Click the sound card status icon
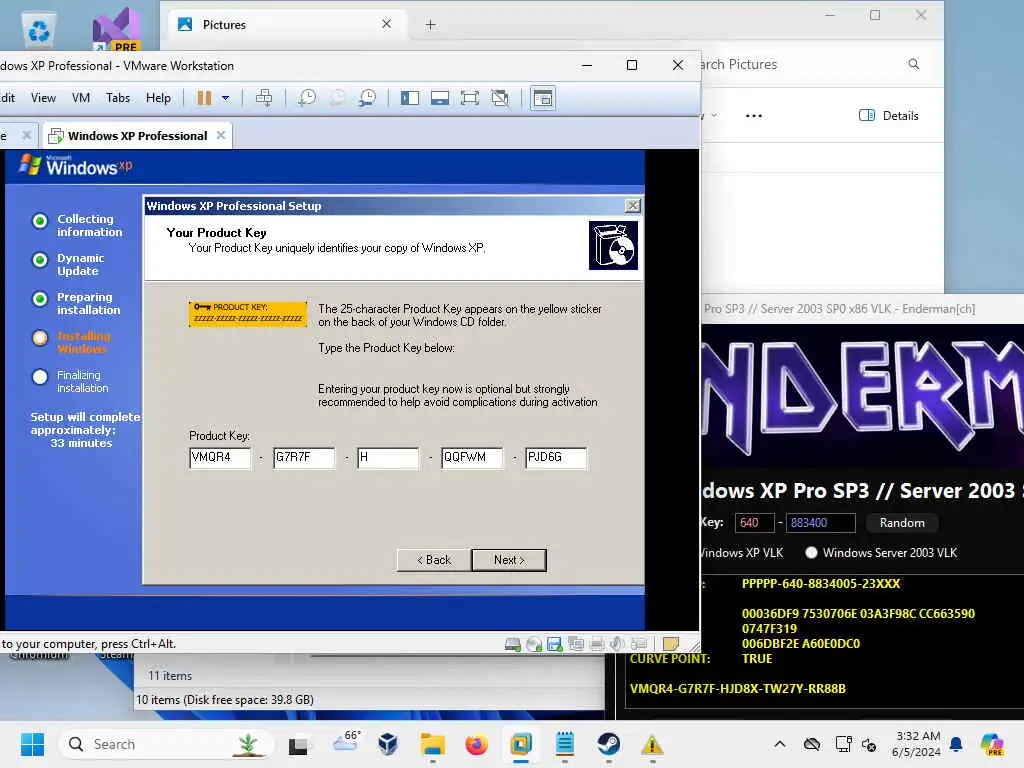 pyautogui.click(x=617, y=645)
